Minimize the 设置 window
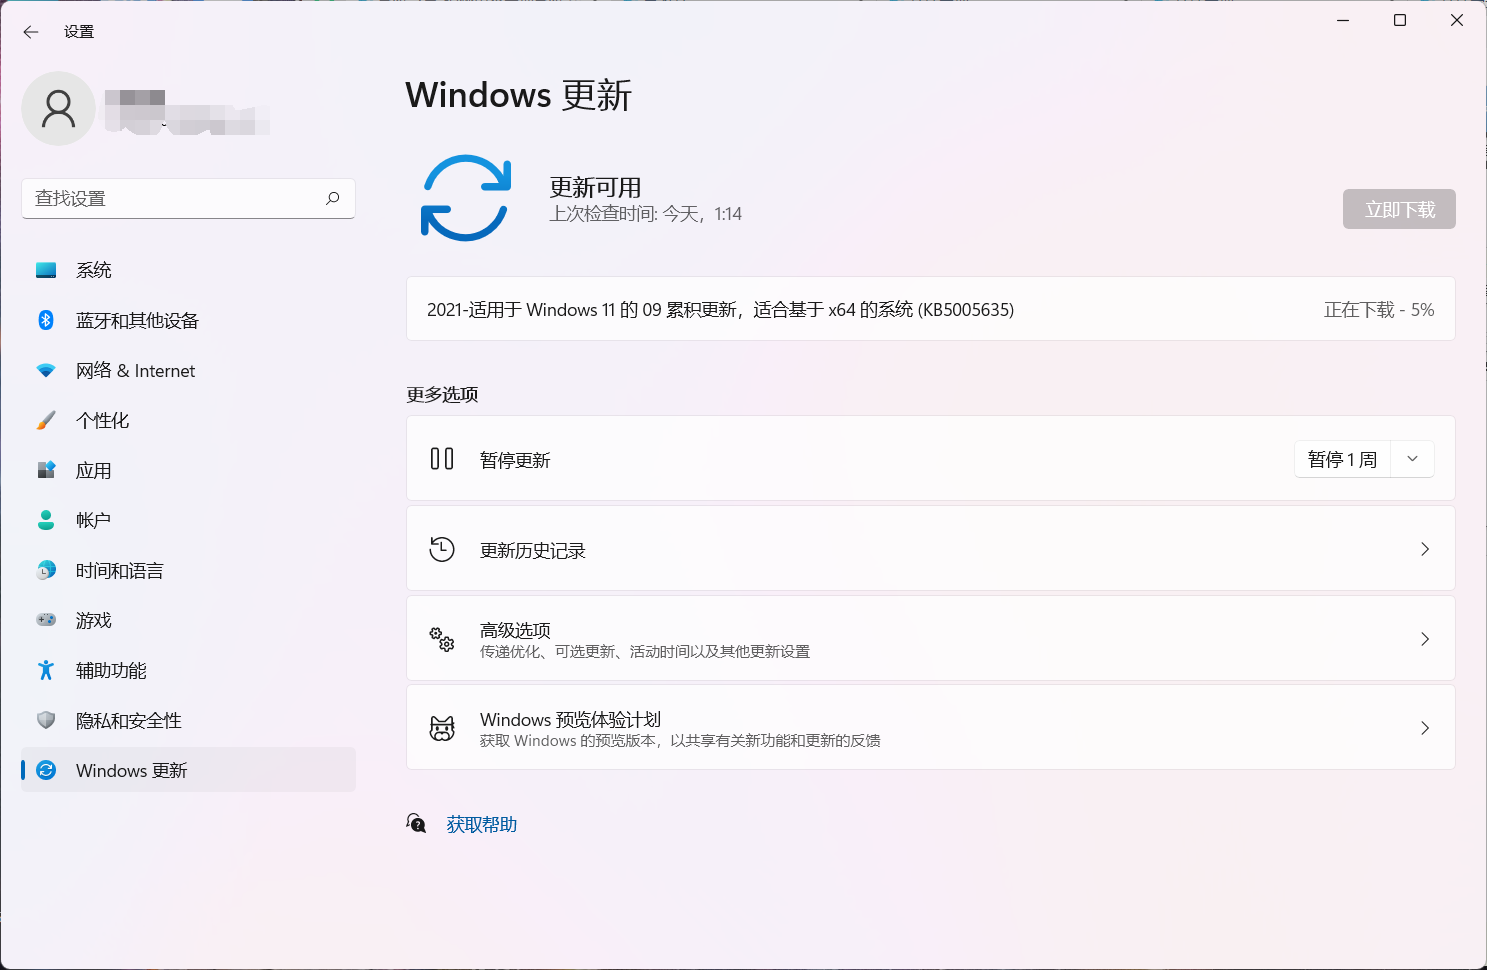Screen dimensions: 1487x970 (x=1343, y=20)
